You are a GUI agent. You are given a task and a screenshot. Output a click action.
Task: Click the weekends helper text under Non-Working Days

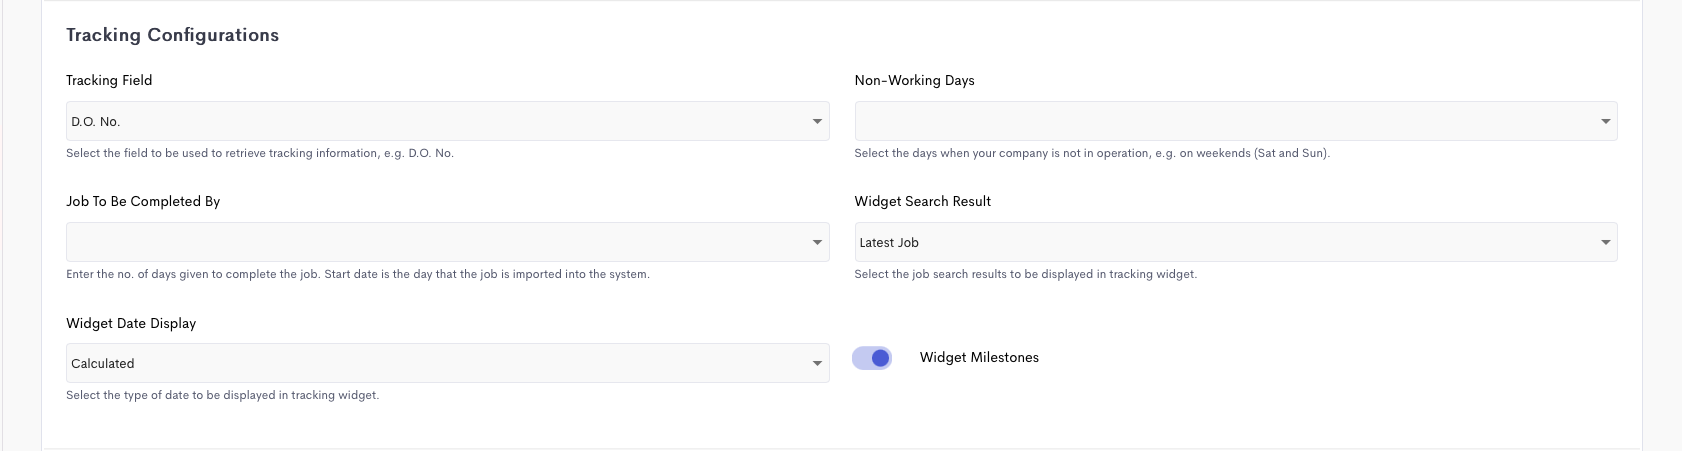[1092, 153]
